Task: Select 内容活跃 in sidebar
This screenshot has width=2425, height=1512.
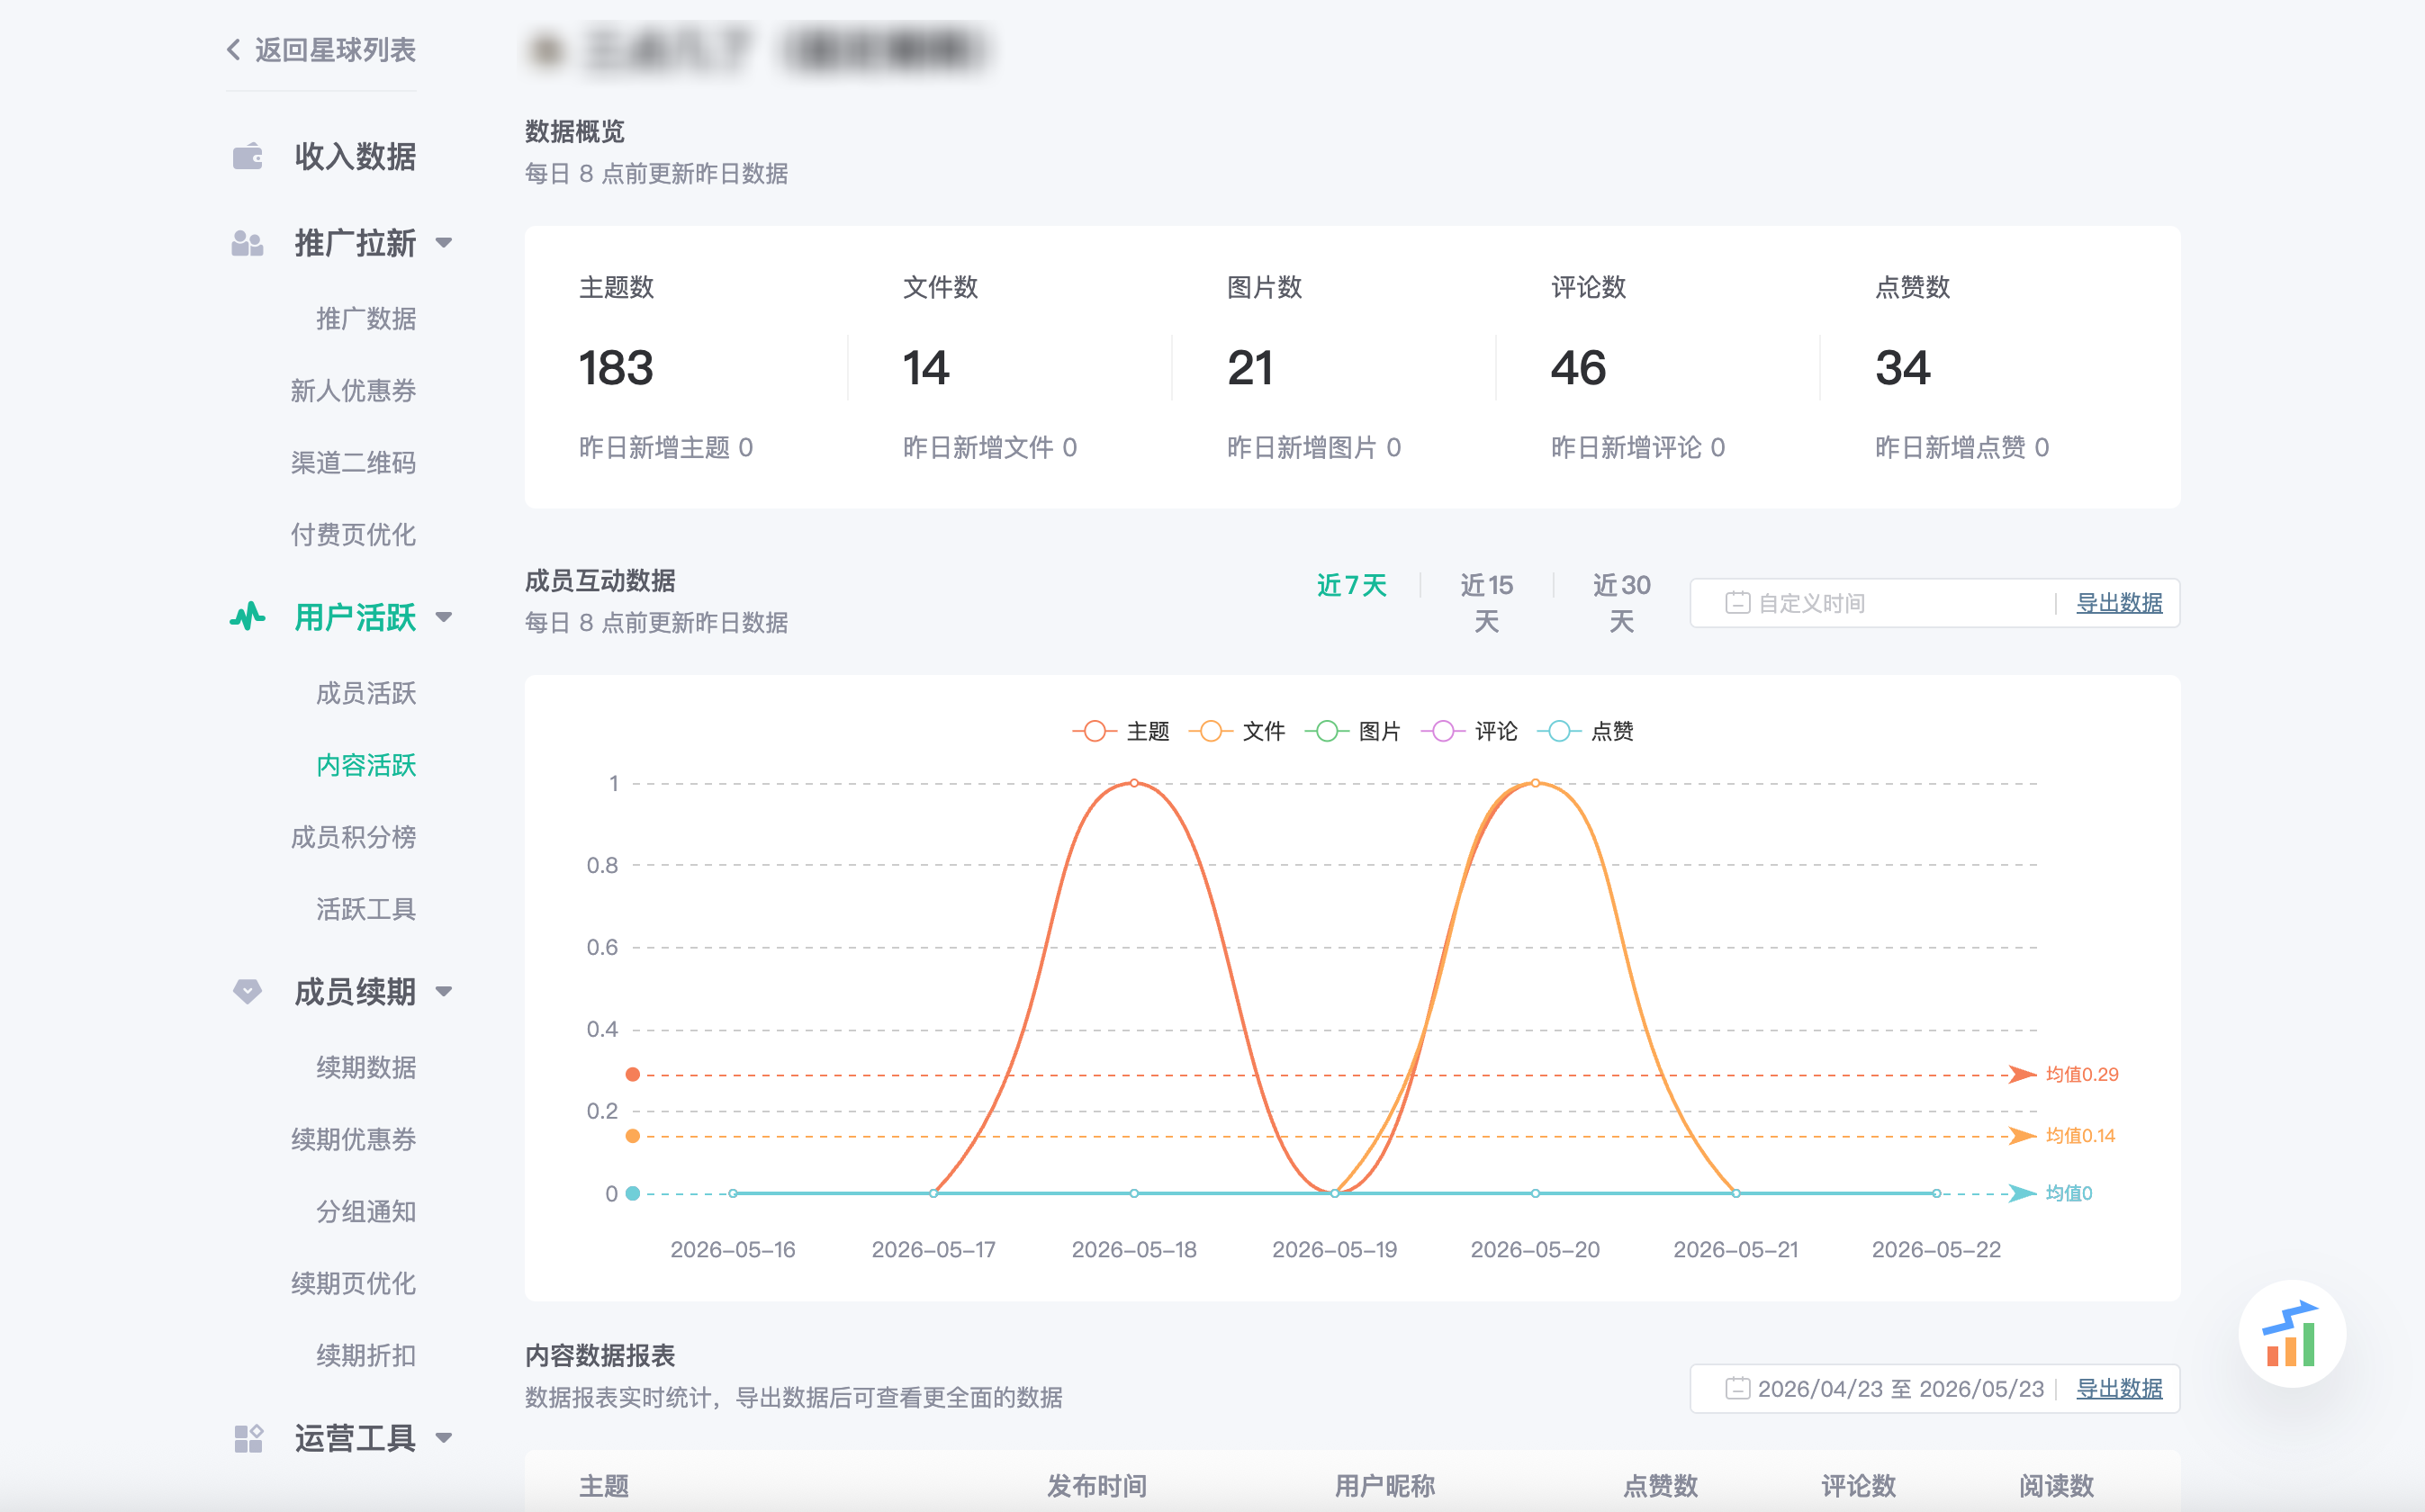Action: click(x=366, y=766)
